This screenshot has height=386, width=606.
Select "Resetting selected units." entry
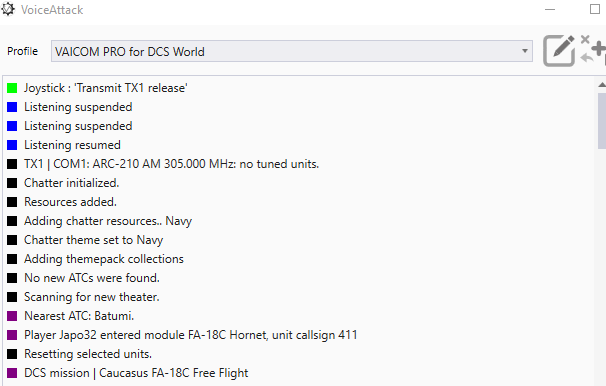tap(88, 354)
